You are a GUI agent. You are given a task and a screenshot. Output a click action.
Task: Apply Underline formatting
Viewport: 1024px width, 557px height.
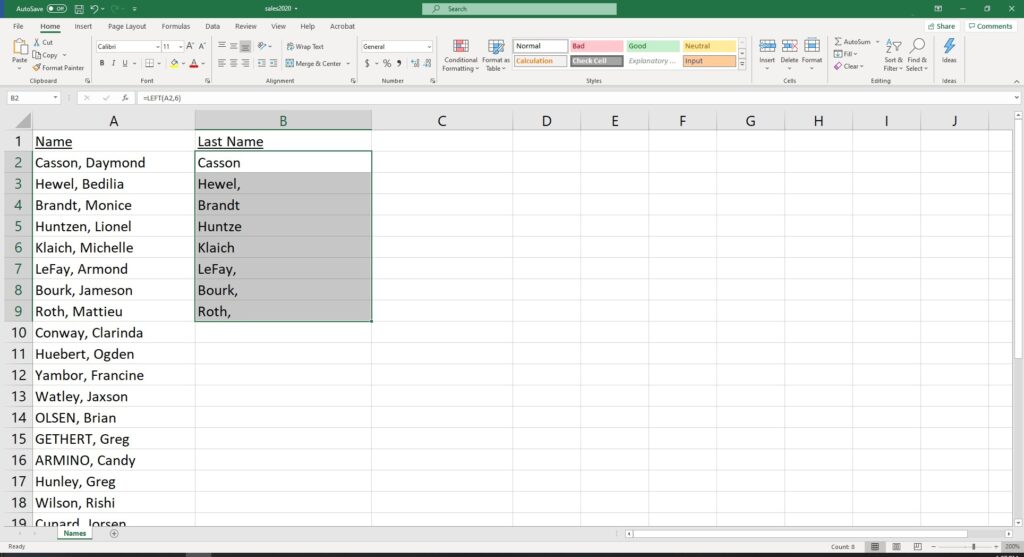coord(125,63)
